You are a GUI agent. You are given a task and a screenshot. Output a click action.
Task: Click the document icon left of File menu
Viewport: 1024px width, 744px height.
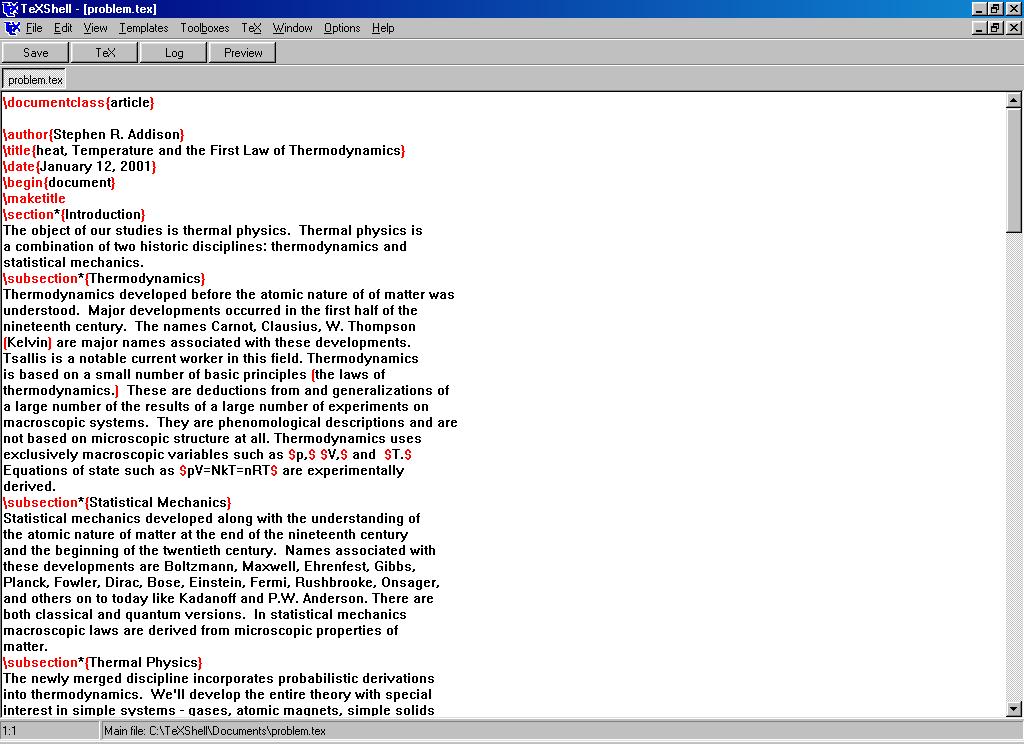[10, 28]
